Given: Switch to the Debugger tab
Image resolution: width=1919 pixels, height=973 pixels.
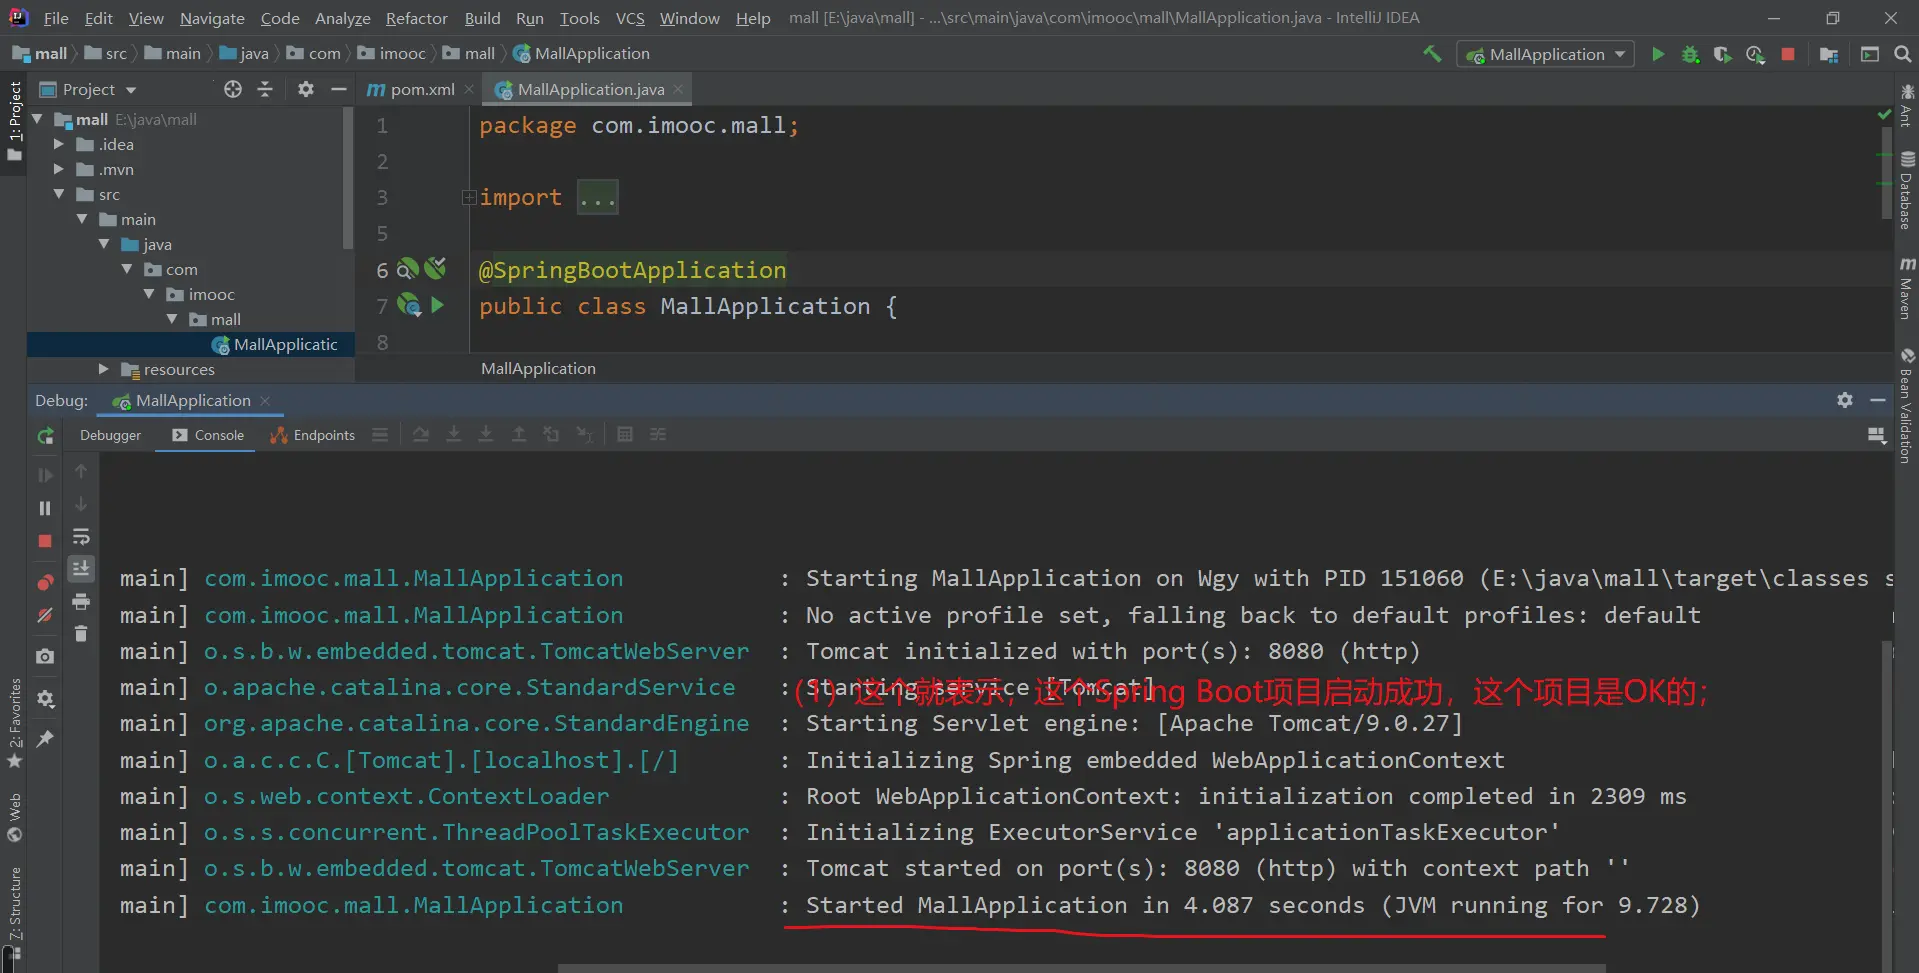Looking at the screenshot, I should click(x=110, y=435).
